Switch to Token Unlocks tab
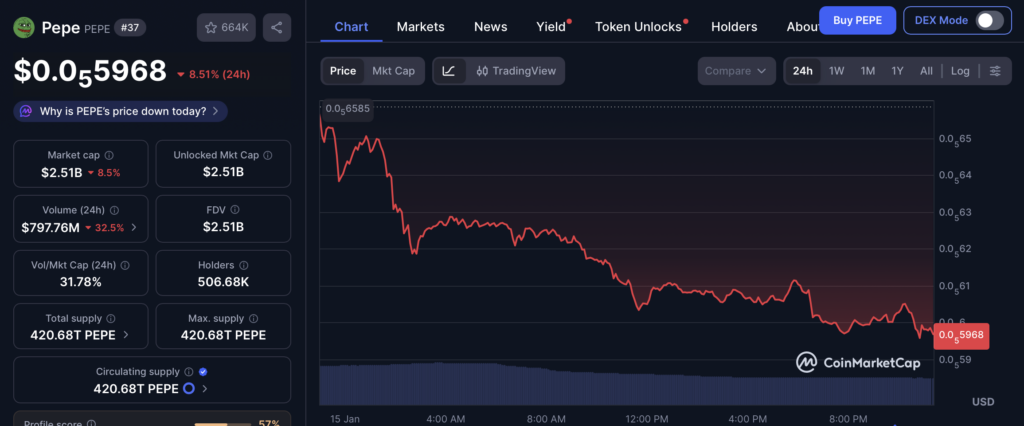Viewport: 1024px width, 426px height. click(x=638, y=27)
